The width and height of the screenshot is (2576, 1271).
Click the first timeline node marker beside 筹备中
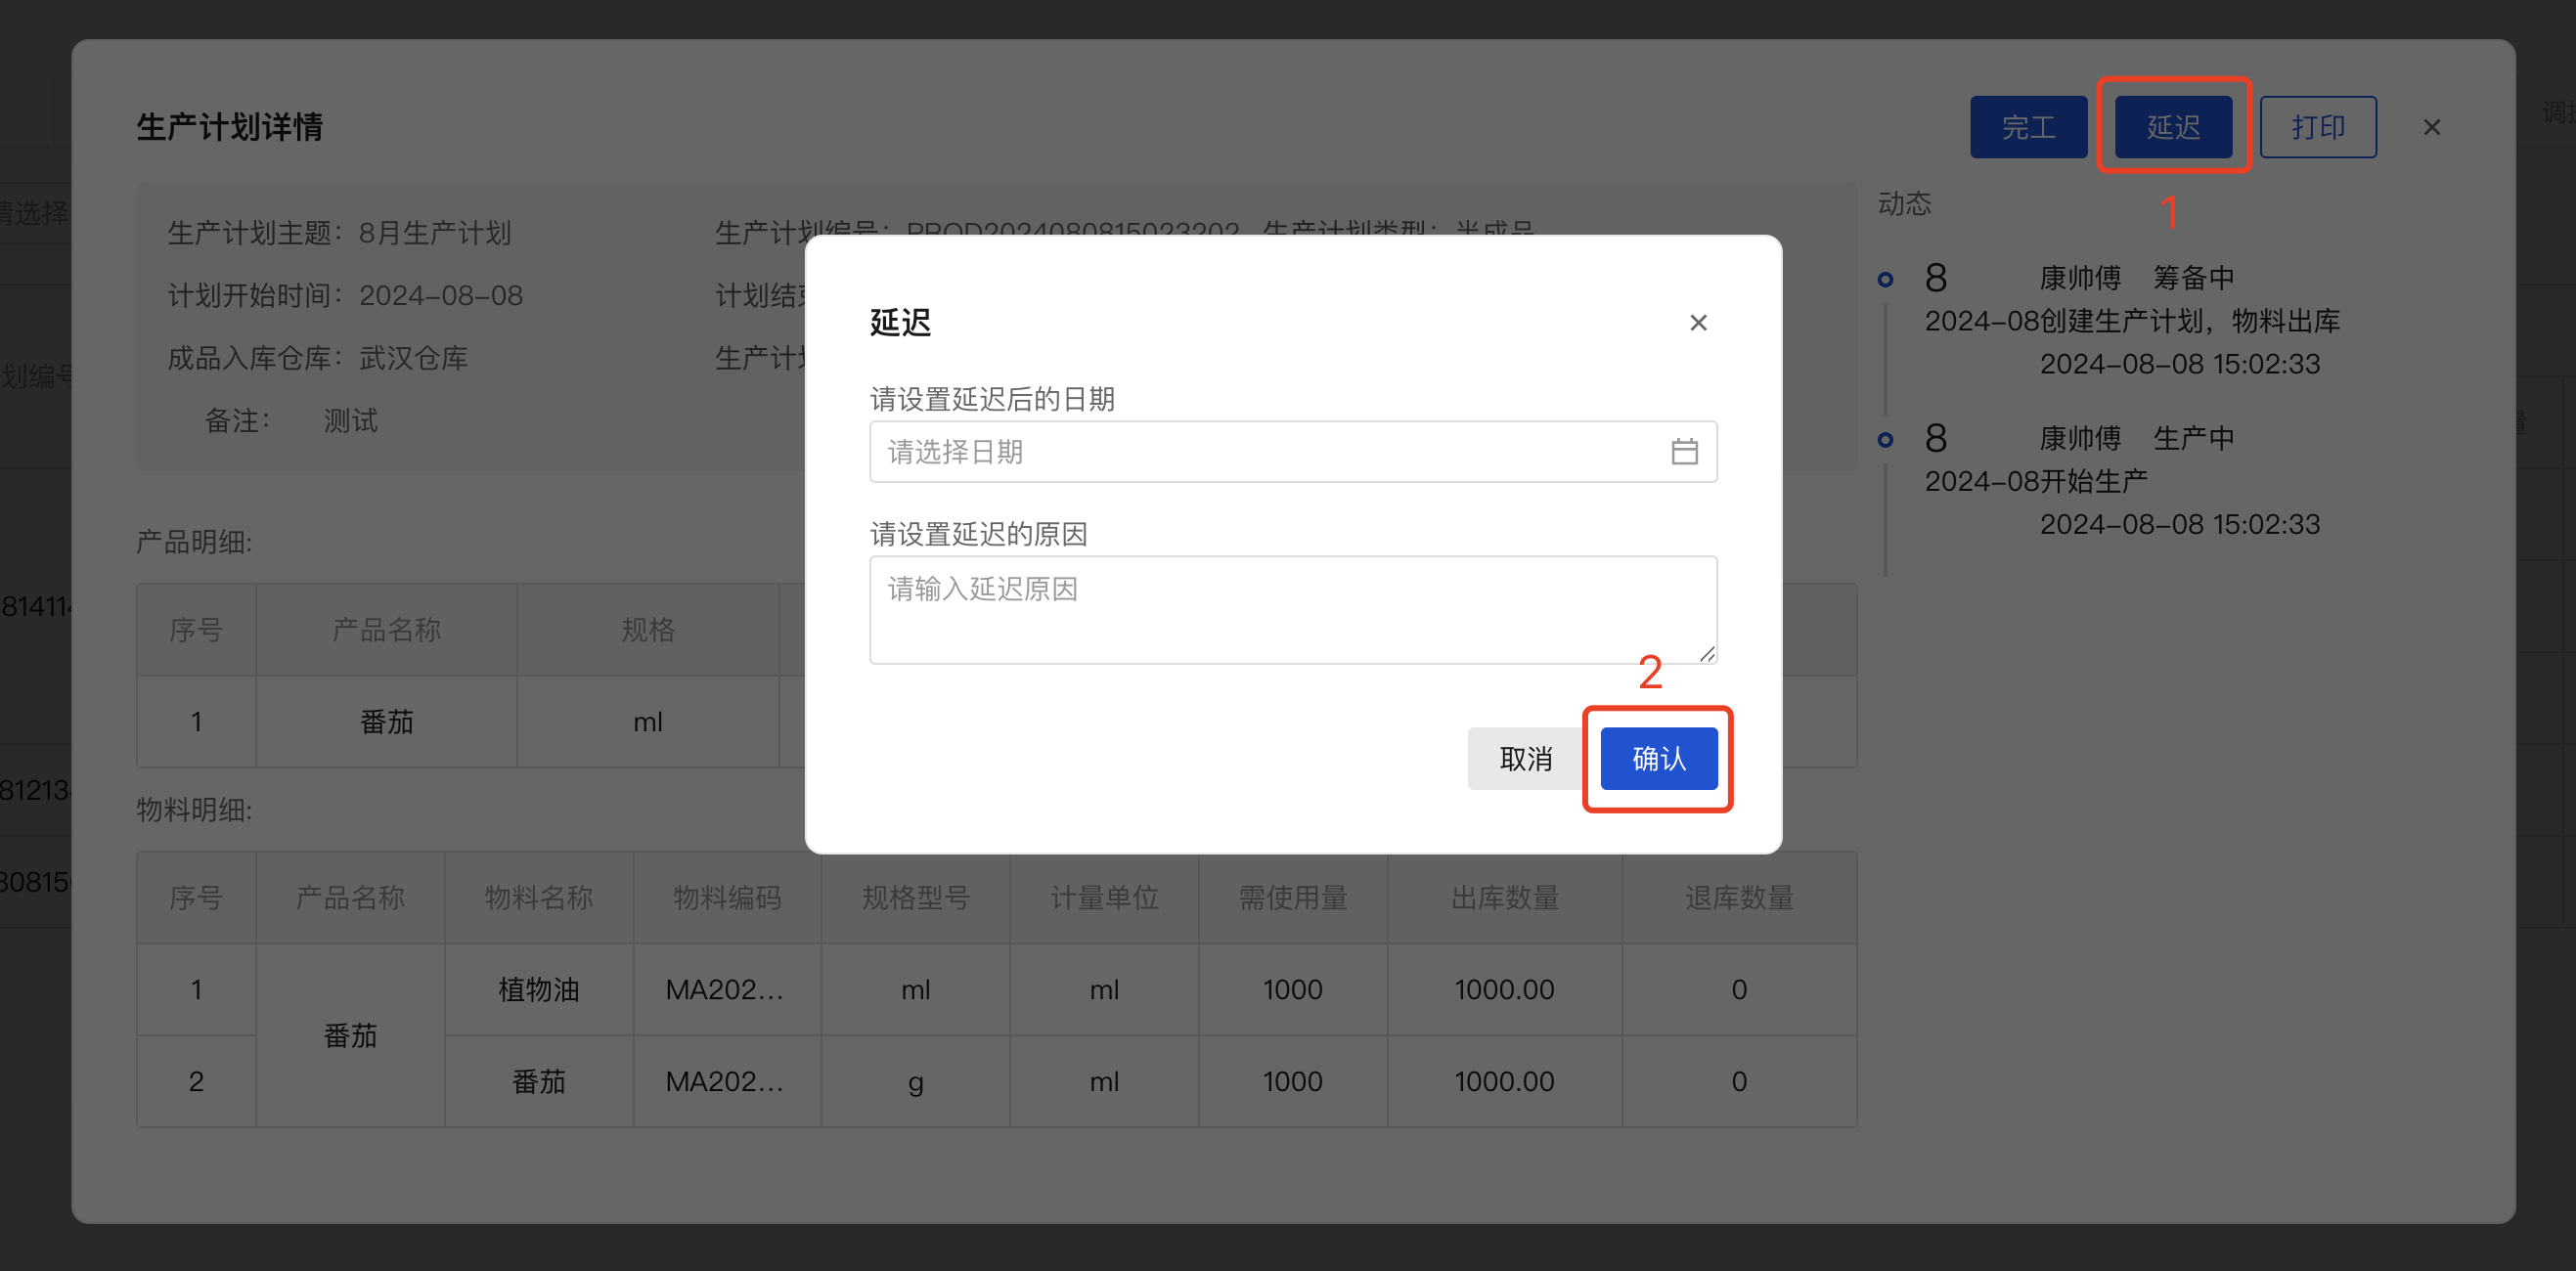click(1886, 279)
